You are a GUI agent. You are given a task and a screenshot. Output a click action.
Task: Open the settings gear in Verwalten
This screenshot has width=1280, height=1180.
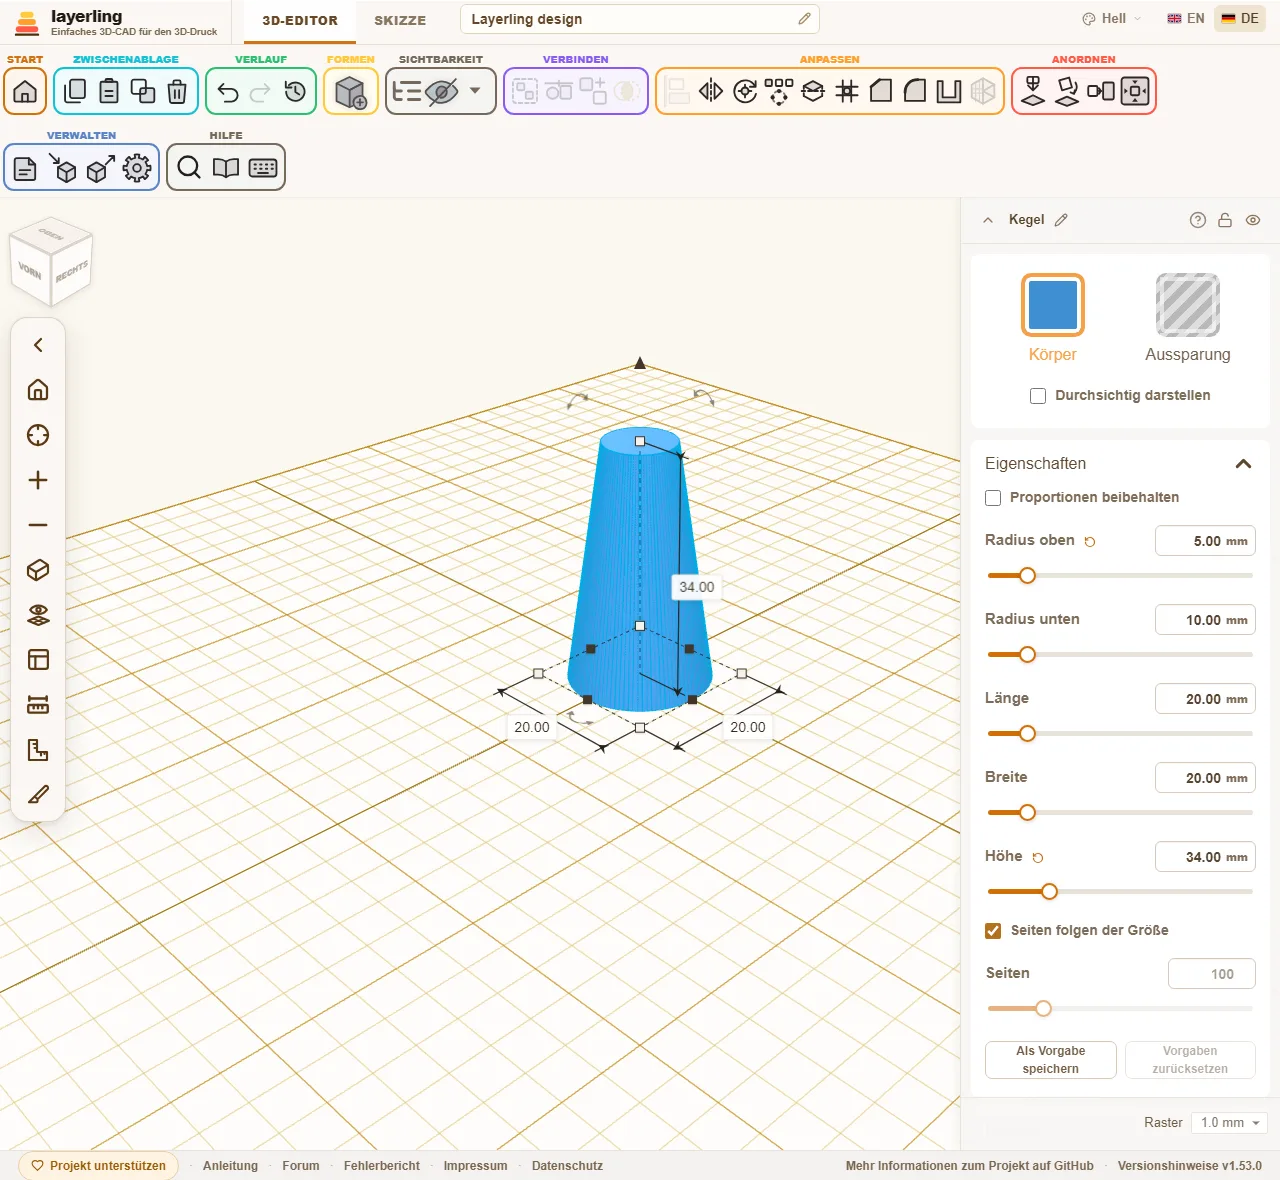[x=137, y=168]
